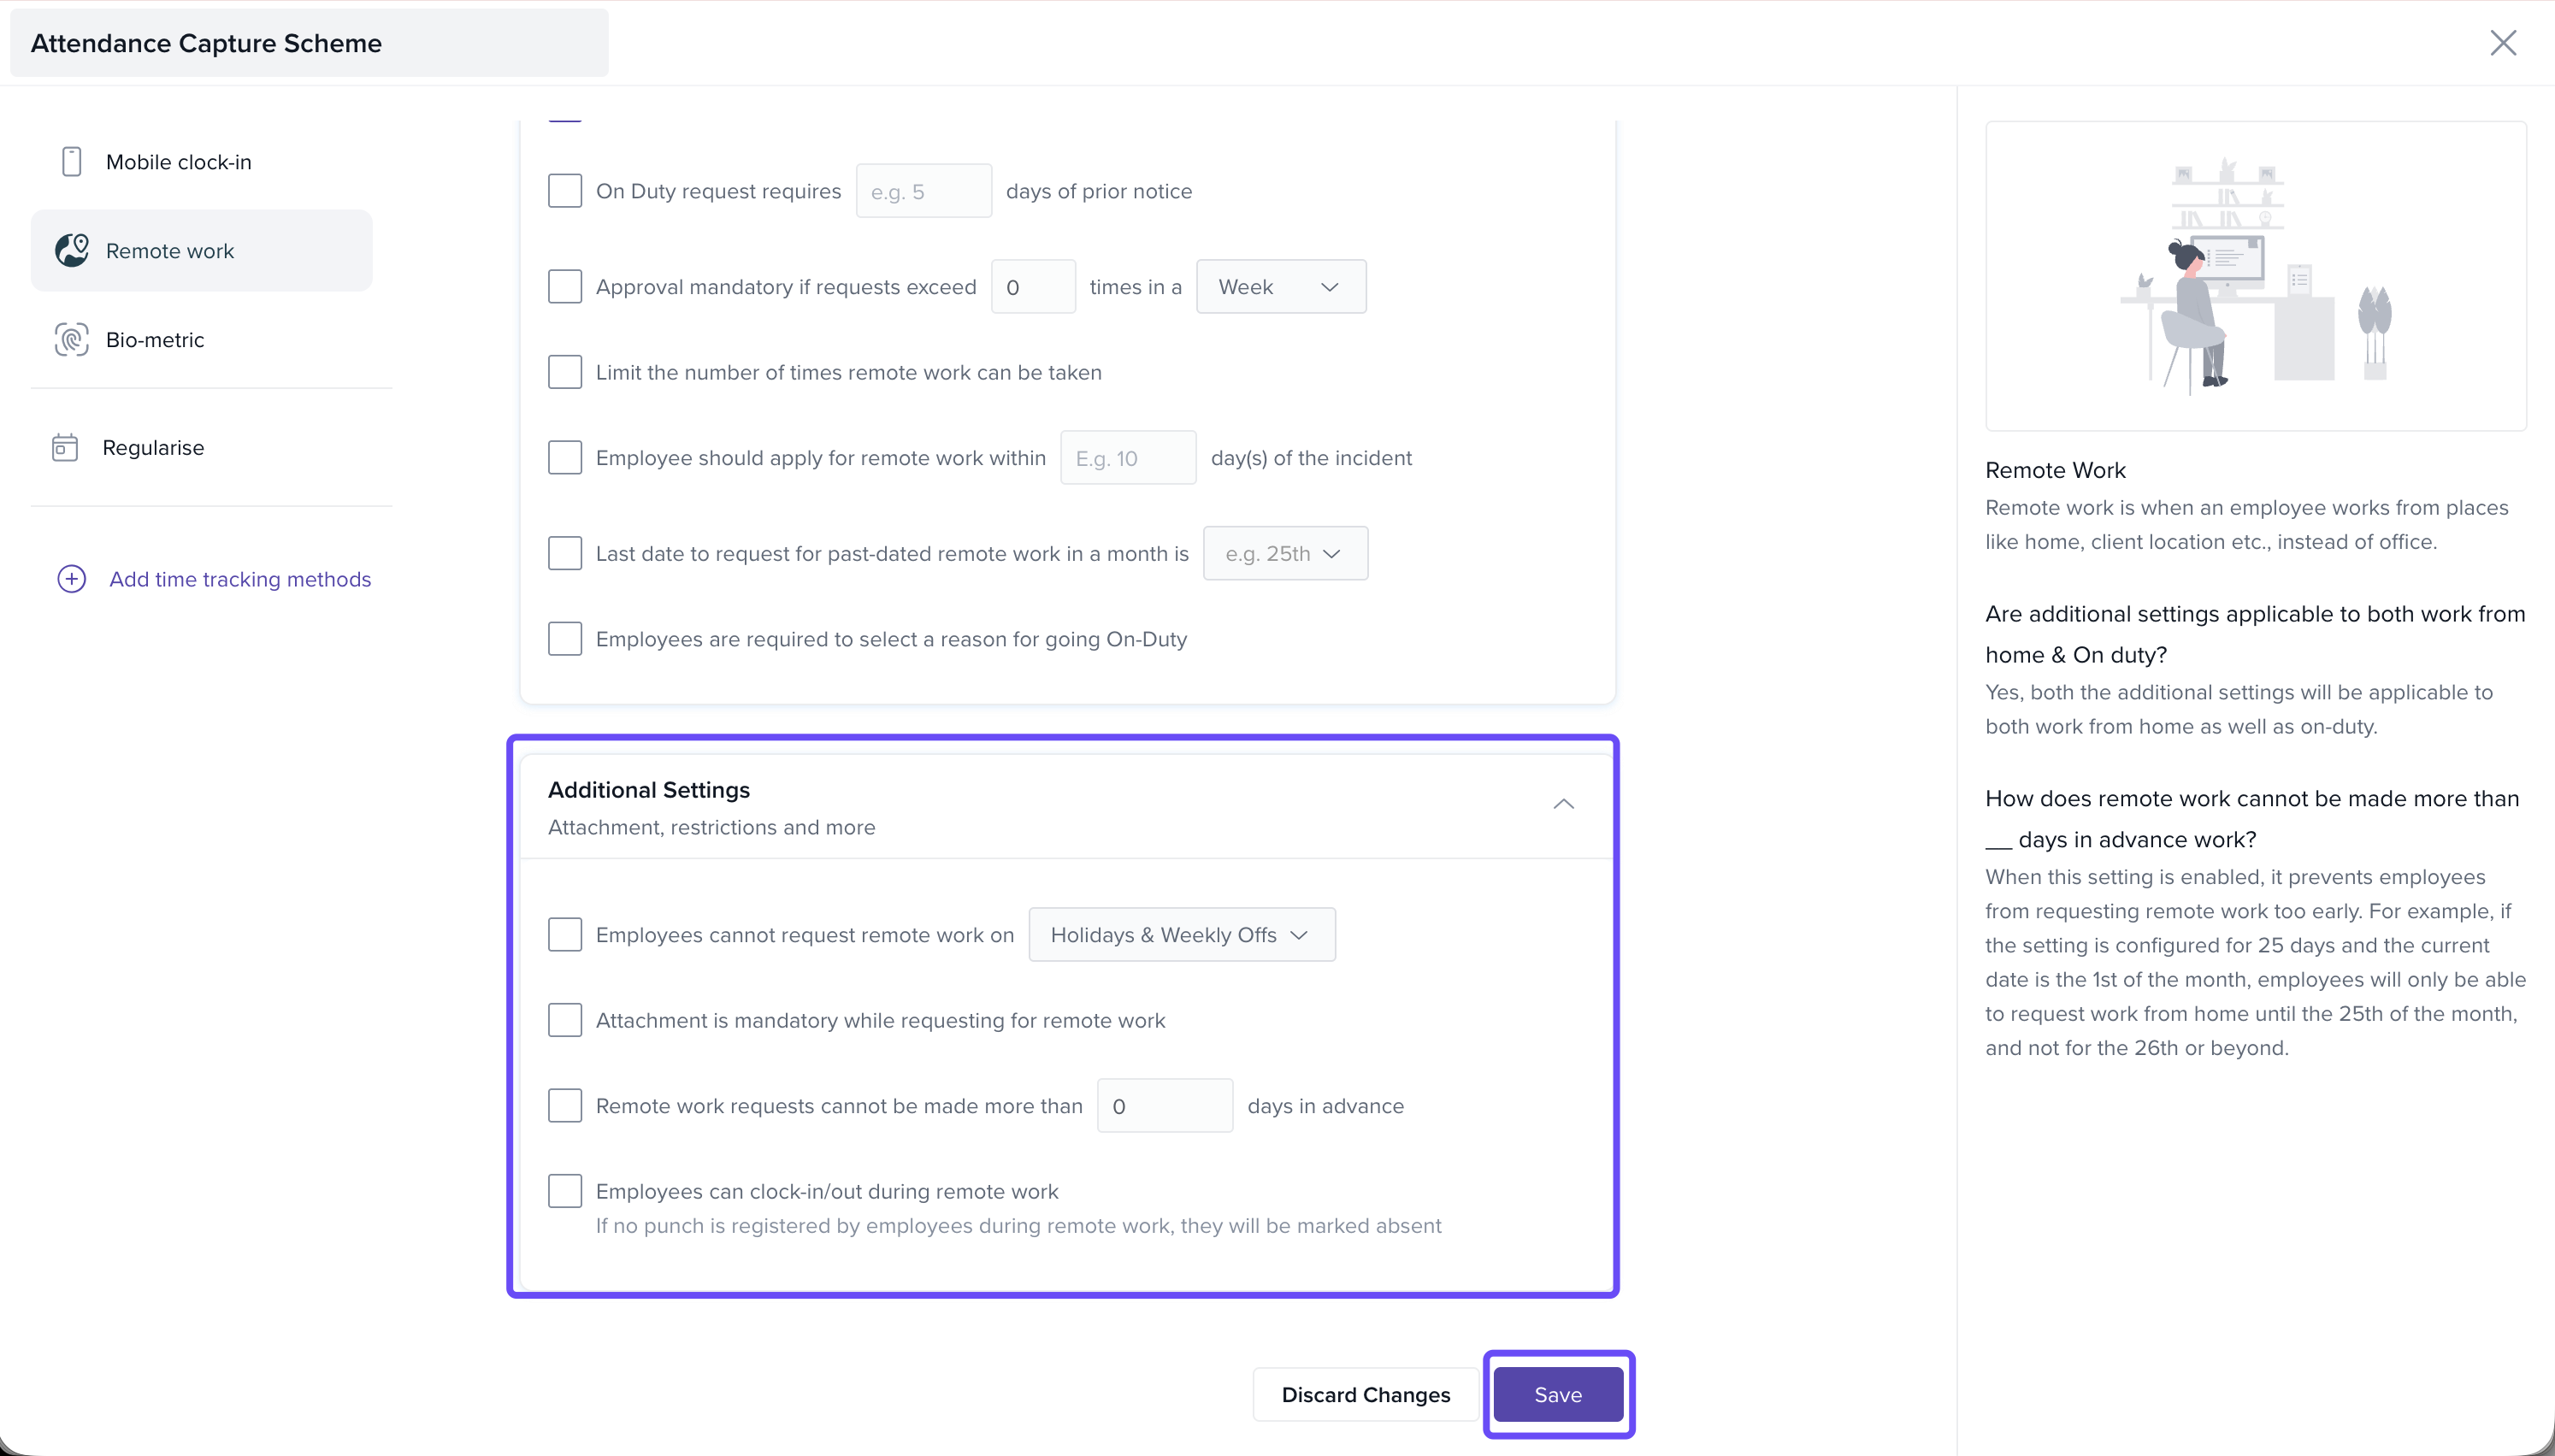Image resolution: width=2555 pixels, height=1456 pixels.
Task: Click the Regularise calendar icon
Action: 65,447
